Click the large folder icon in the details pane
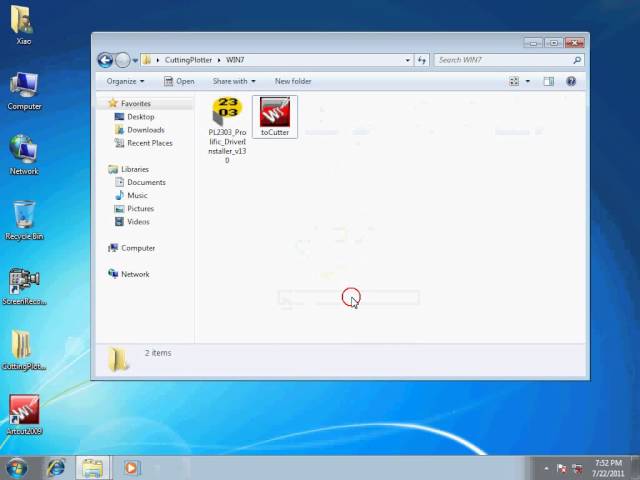This screenshot has height=480, width=640. [118, 360]
